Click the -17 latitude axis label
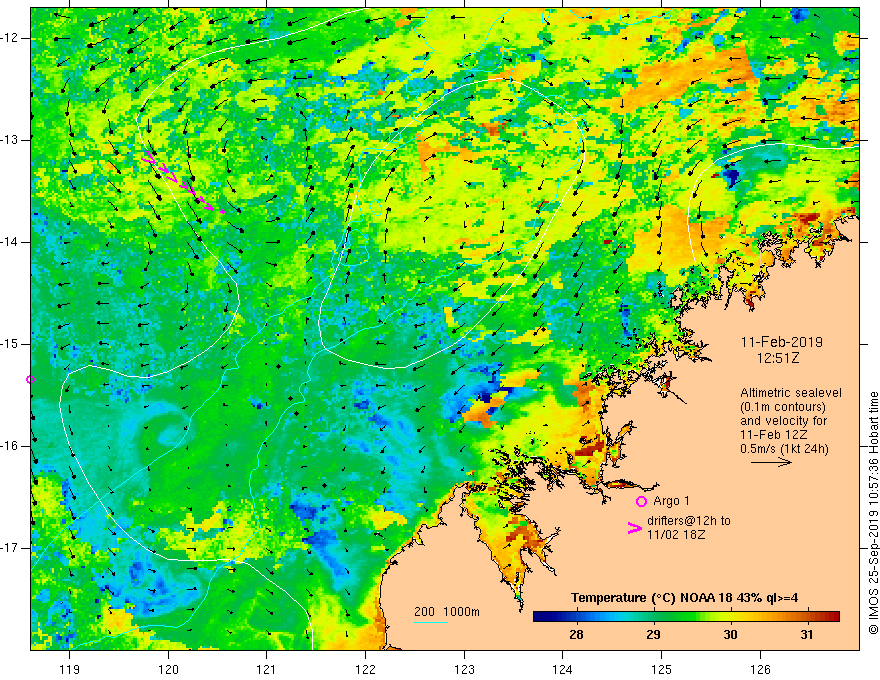Viewport: 880px width, 680px height. click(x=10, y=548)
